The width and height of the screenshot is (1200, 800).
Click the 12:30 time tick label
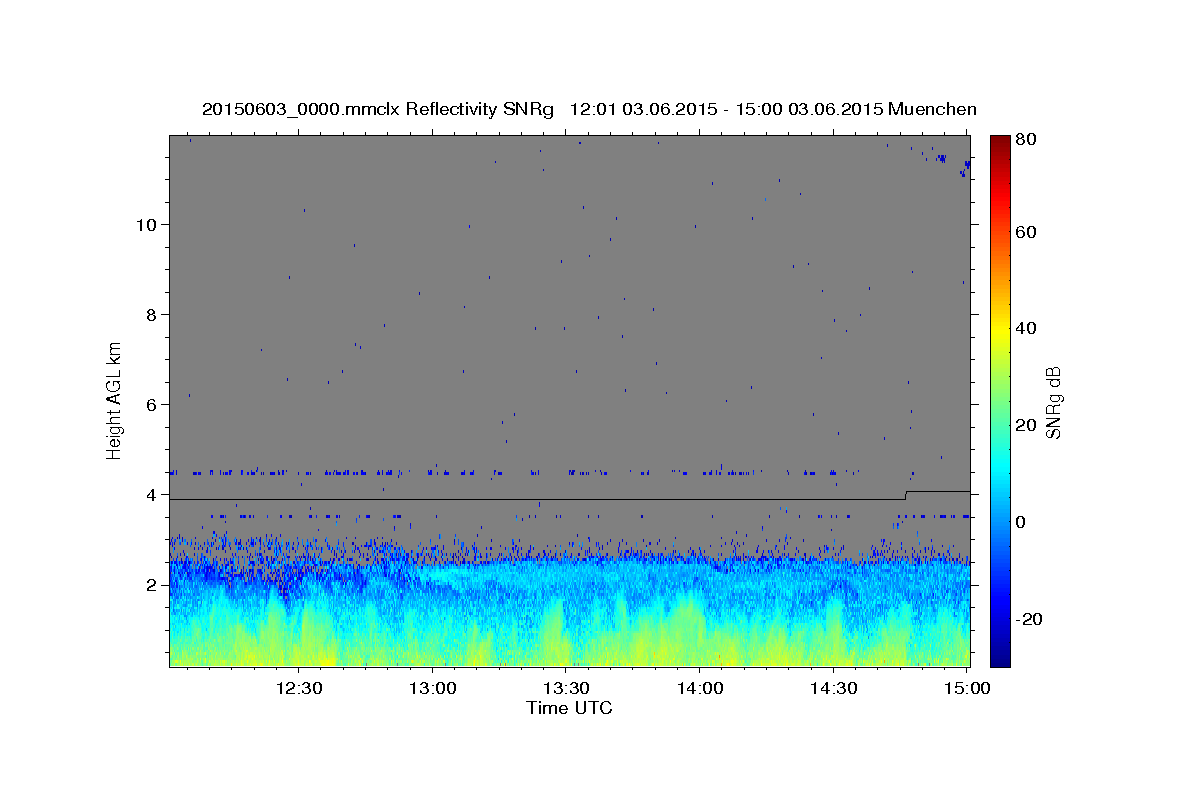299,689
